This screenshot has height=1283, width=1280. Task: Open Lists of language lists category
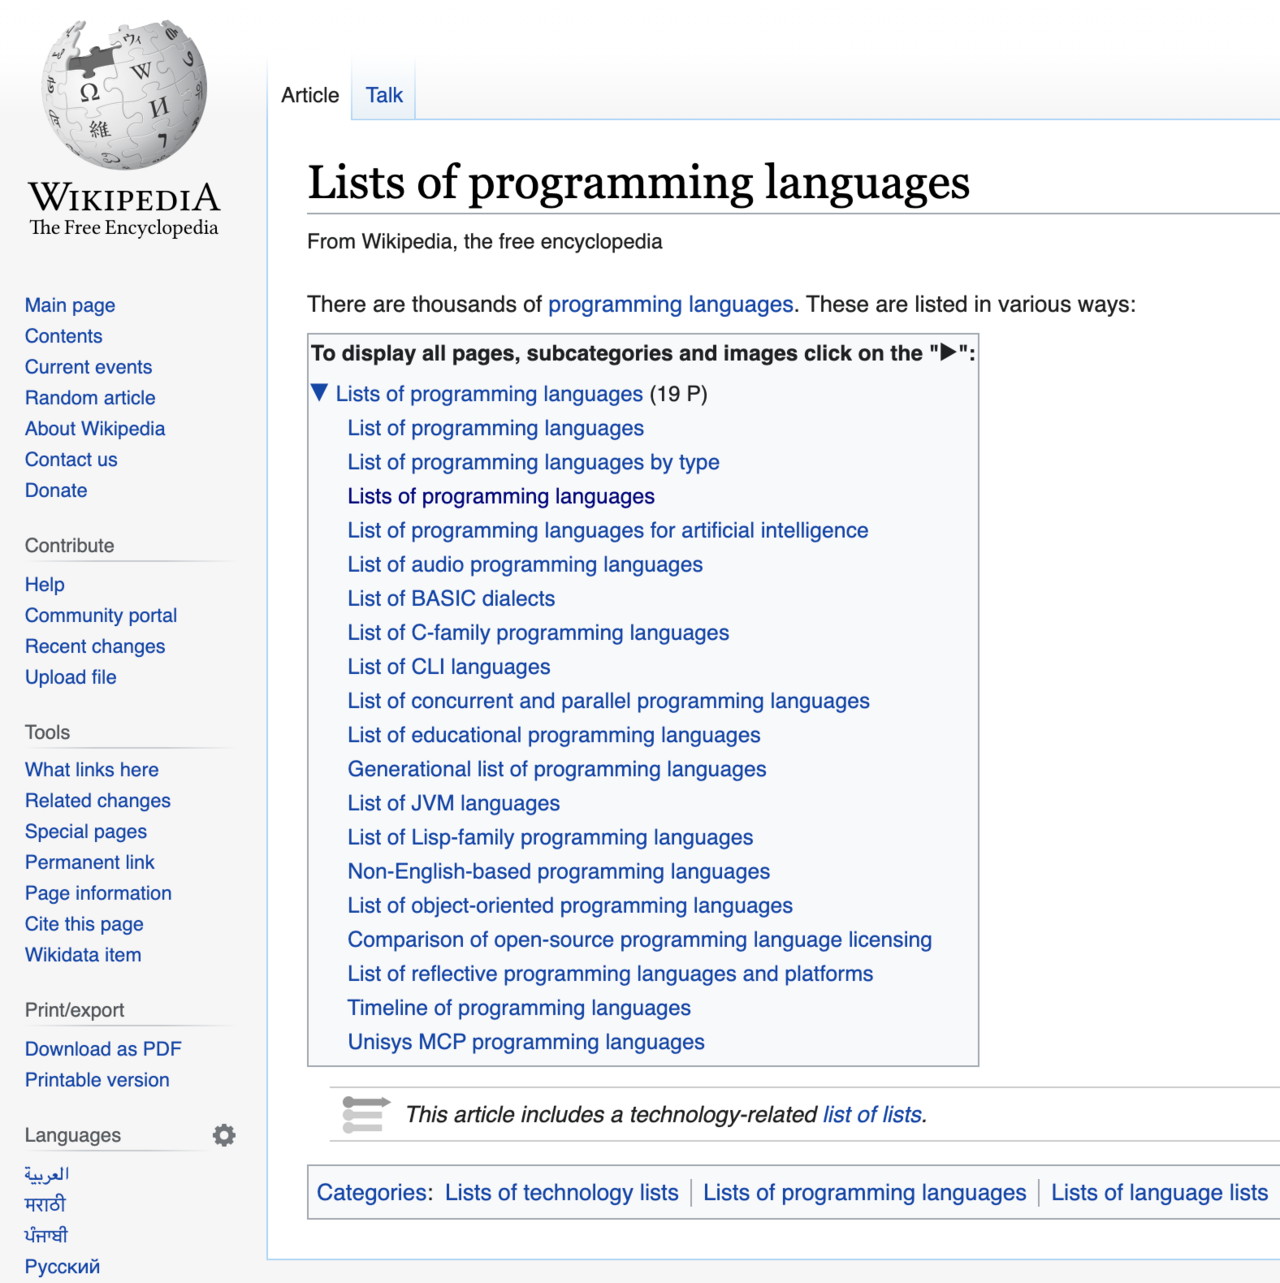point(1159,1192)
